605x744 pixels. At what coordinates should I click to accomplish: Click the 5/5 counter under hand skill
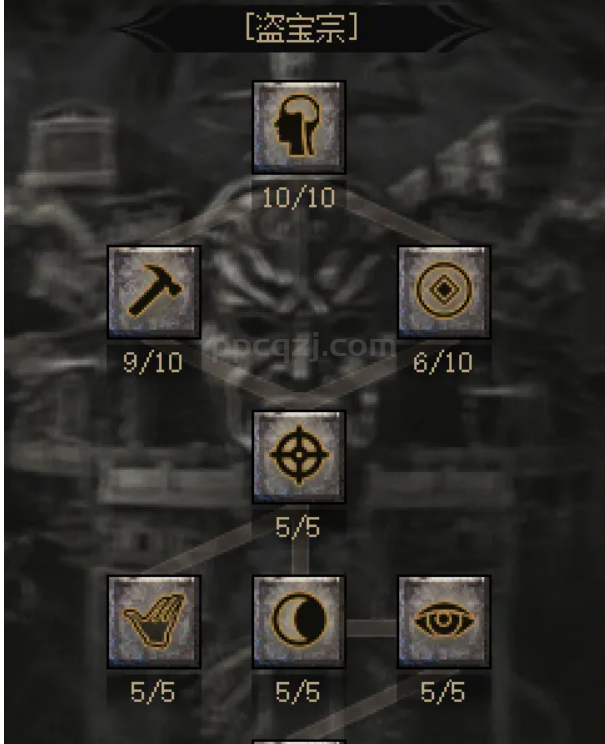pos(152,692)
